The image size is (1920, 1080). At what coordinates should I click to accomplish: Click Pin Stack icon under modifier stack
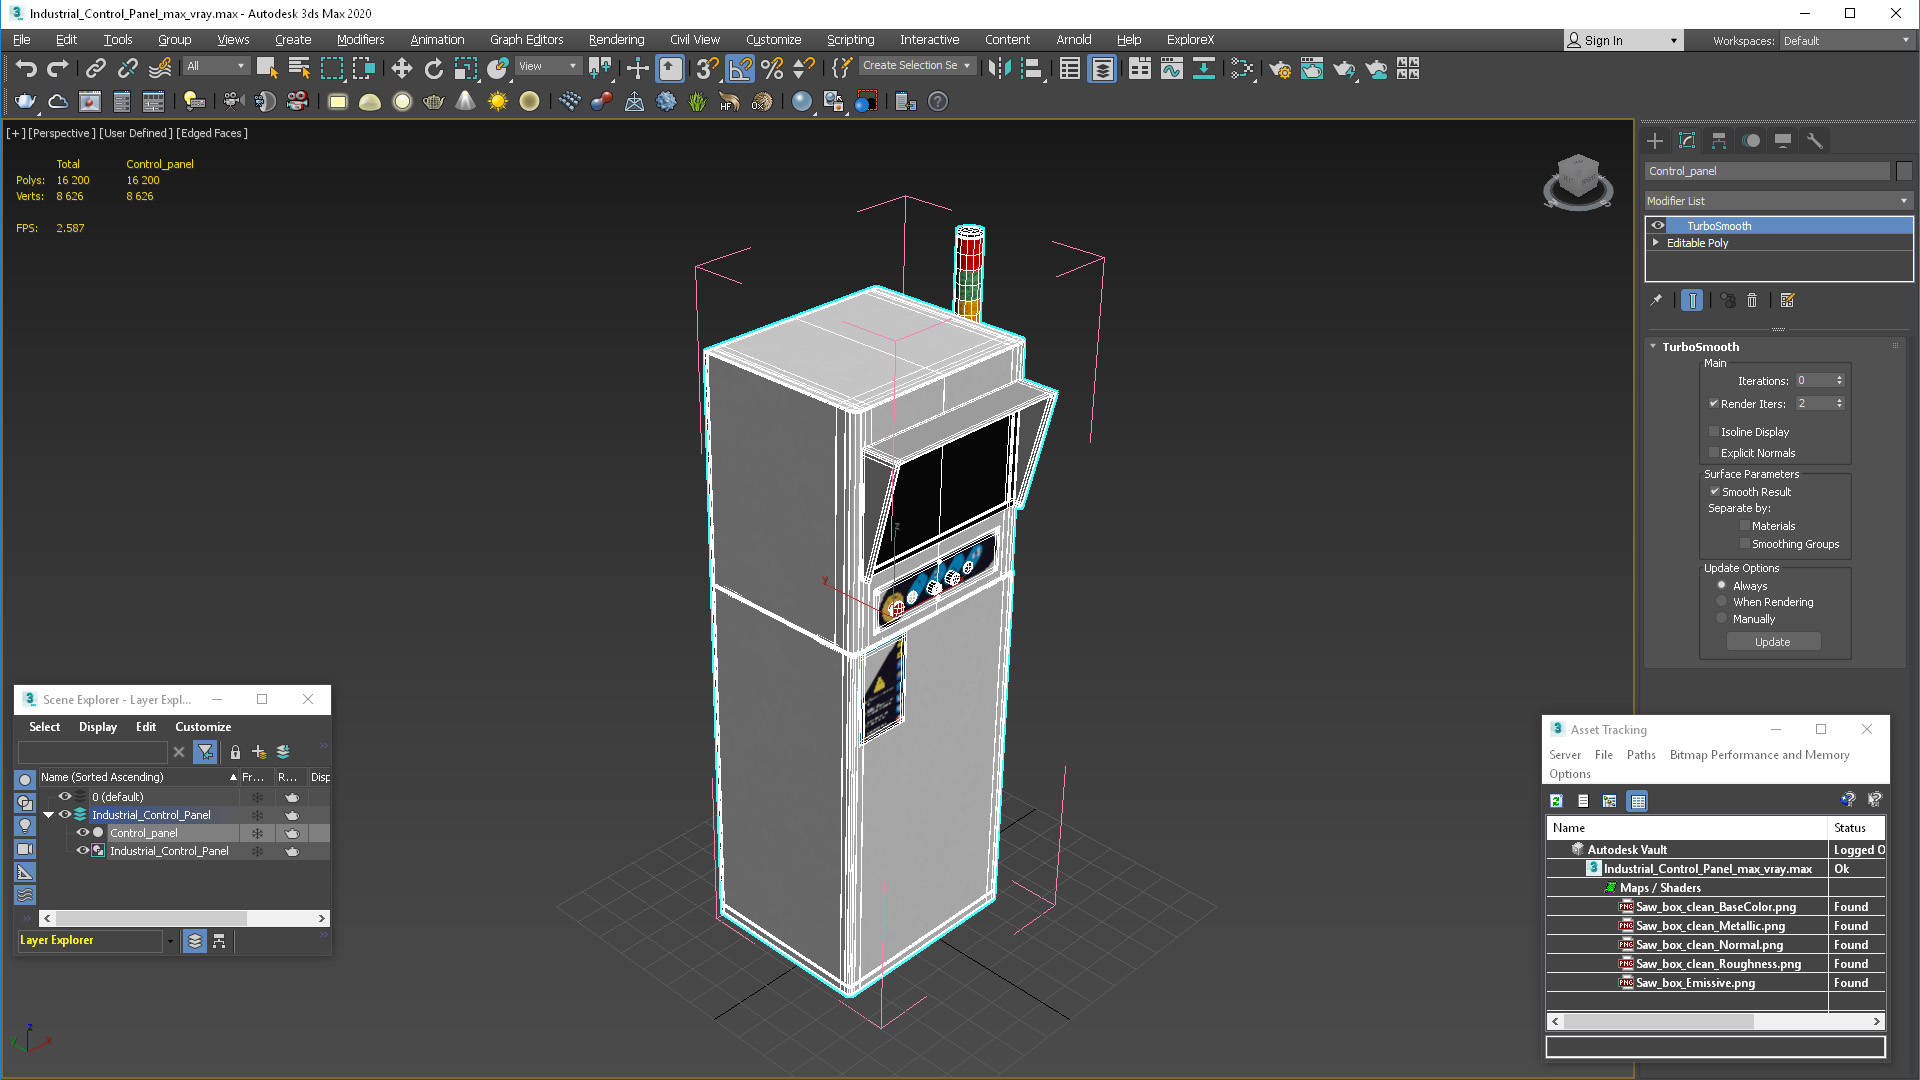coord(1656,300)
